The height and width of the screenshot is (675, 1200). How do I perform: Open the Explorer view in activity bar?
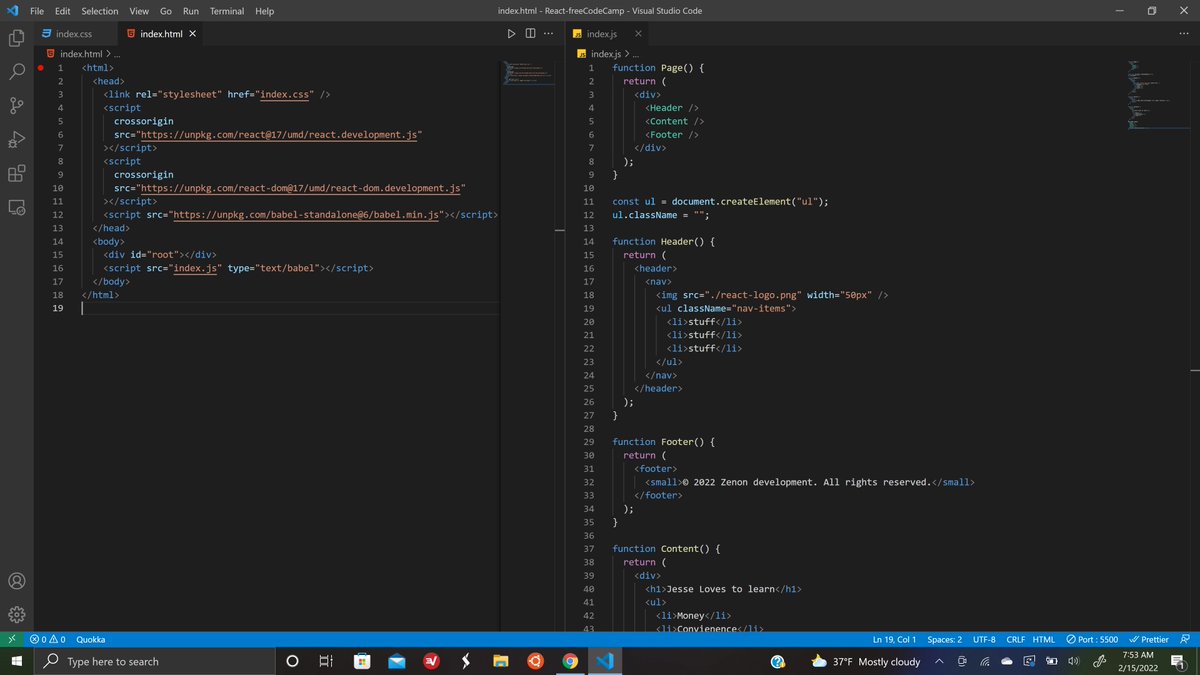(17, 39)
